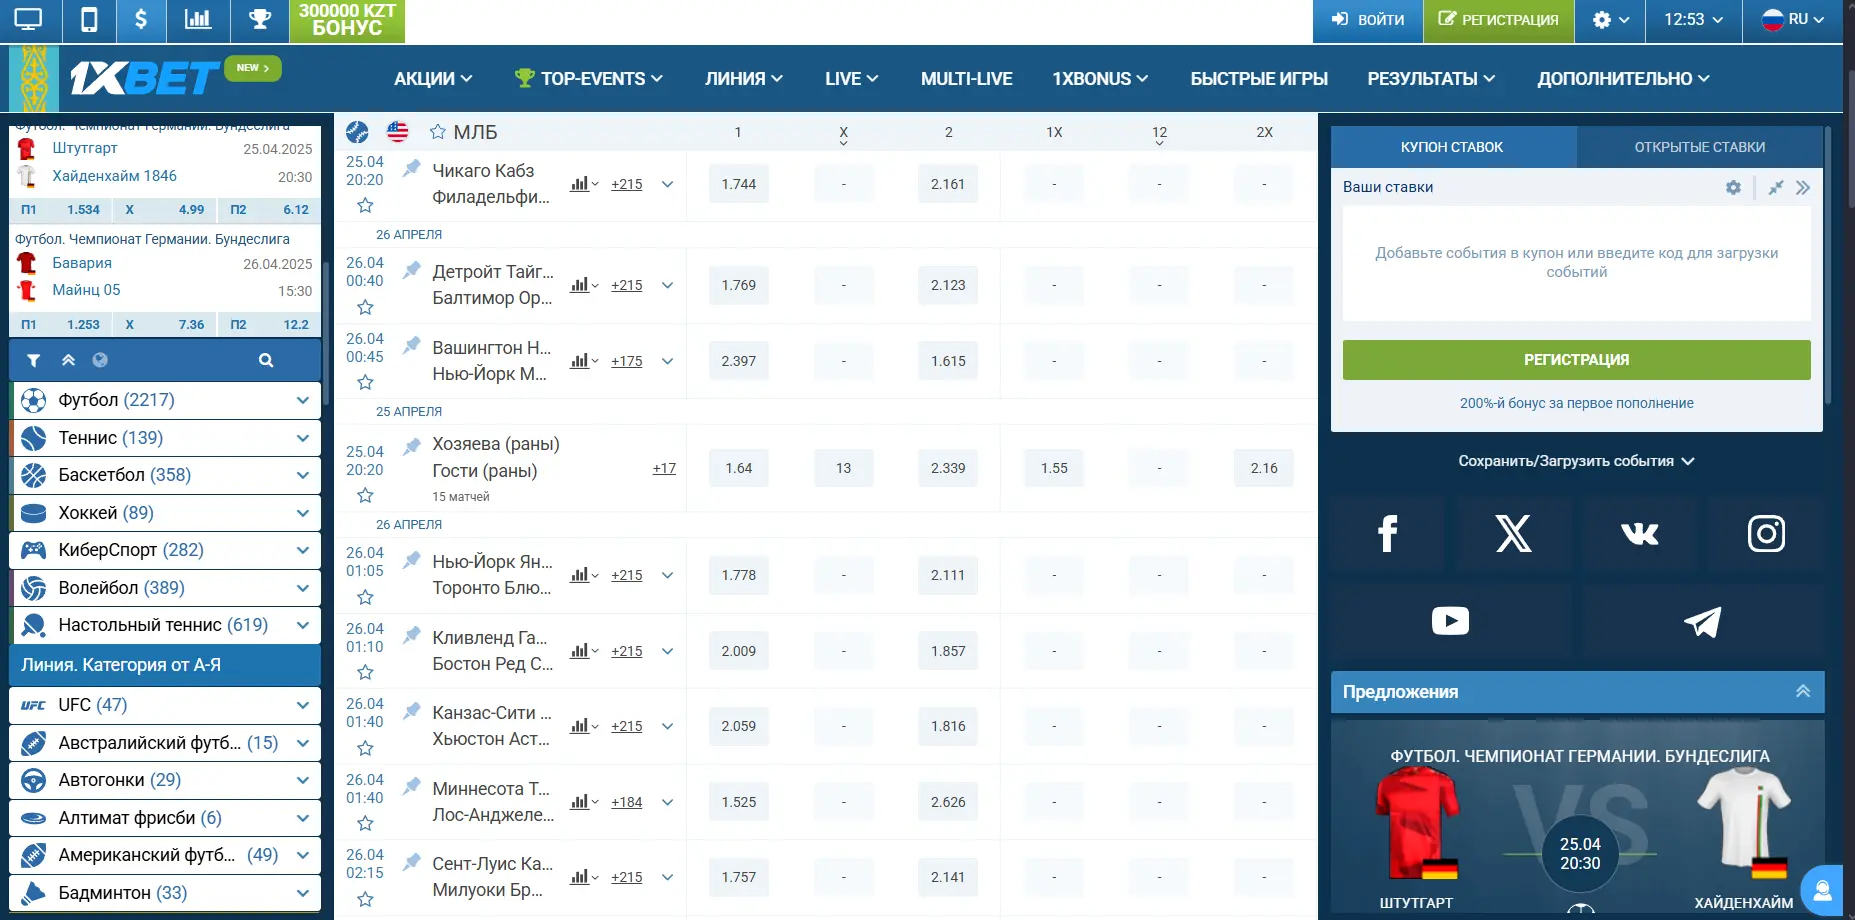Viewport: 1855px width, 920px height.
Task: Open +215 markets for Чикаго Кабз match
Action: (x=627, y=184)
